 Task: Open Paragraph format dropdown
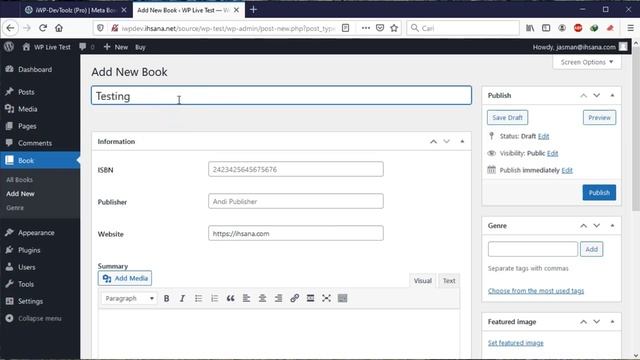coord(129,298)
